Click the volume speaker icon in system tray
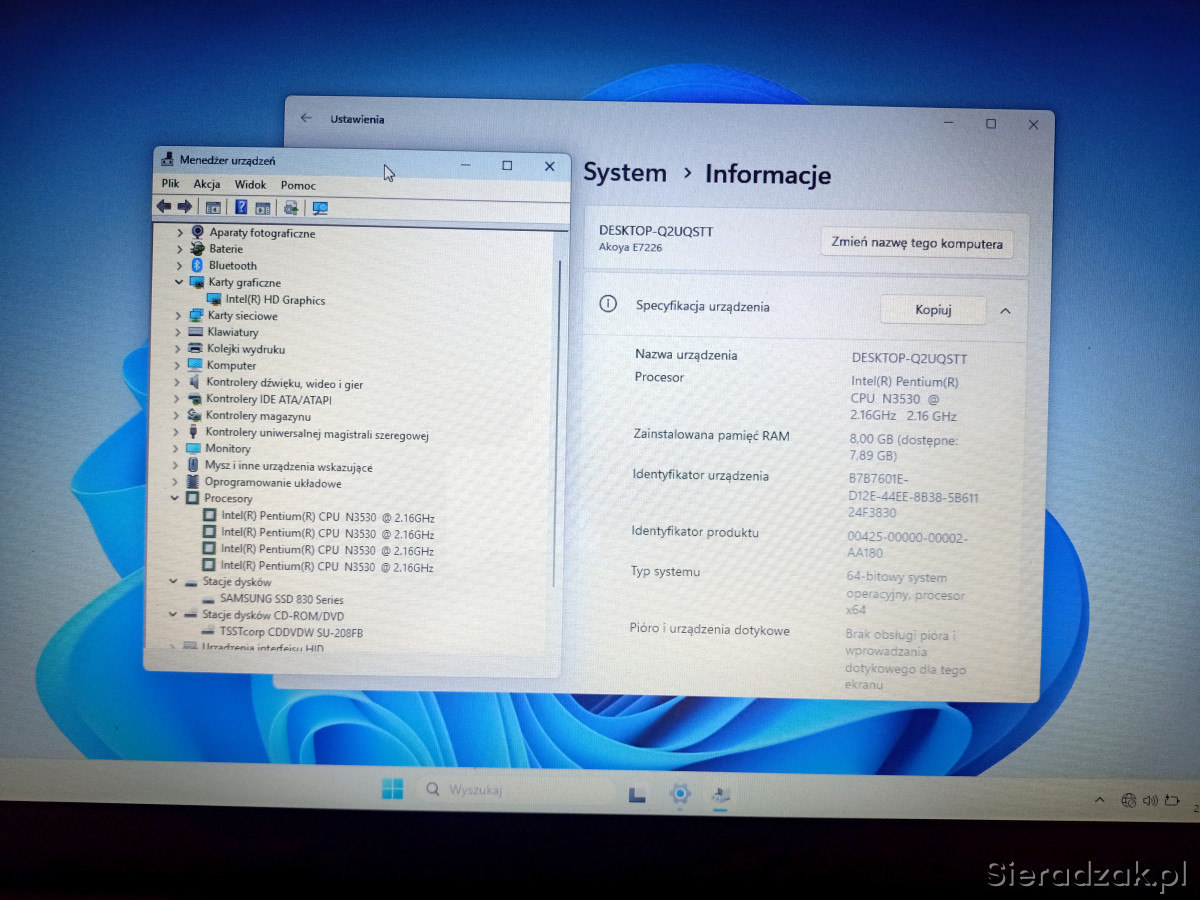This screenshot has width=1200, height=900. click(x=1149, y=800)
